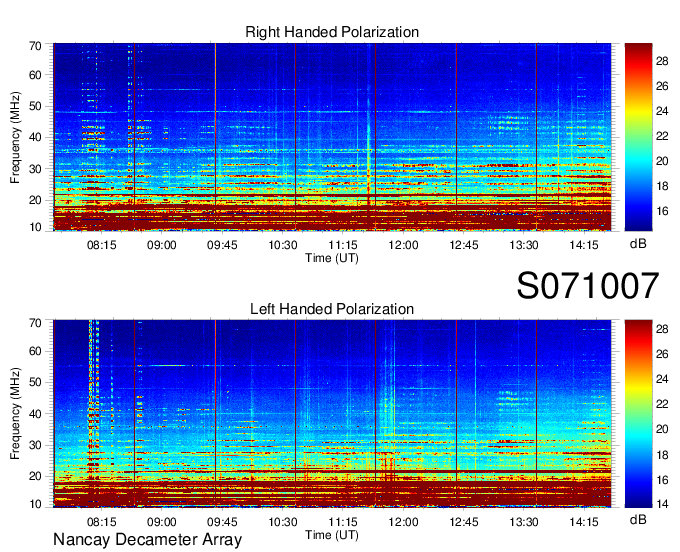
Task: Click "14:15" time tick on Right Handed plot
Action: point(584,245)
